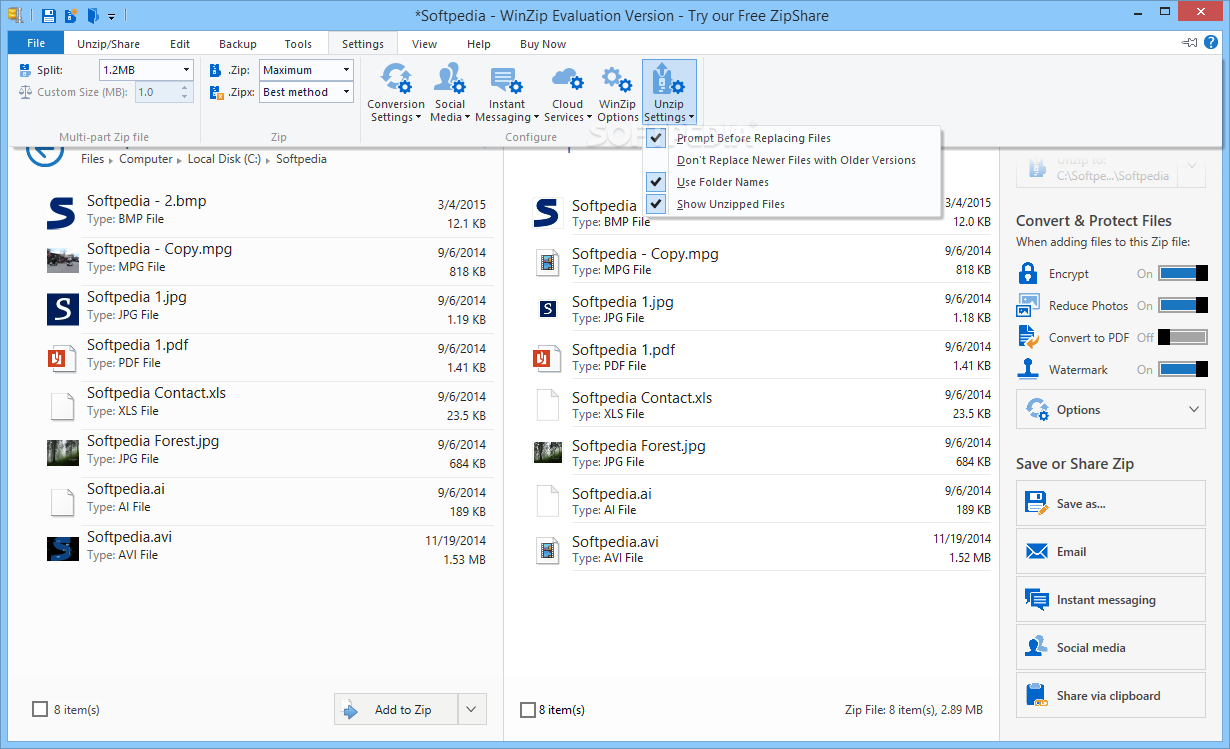This screenshot has height=749, width=1230.
Task: Open the Buy Now tab
Action: coord(543,44)
